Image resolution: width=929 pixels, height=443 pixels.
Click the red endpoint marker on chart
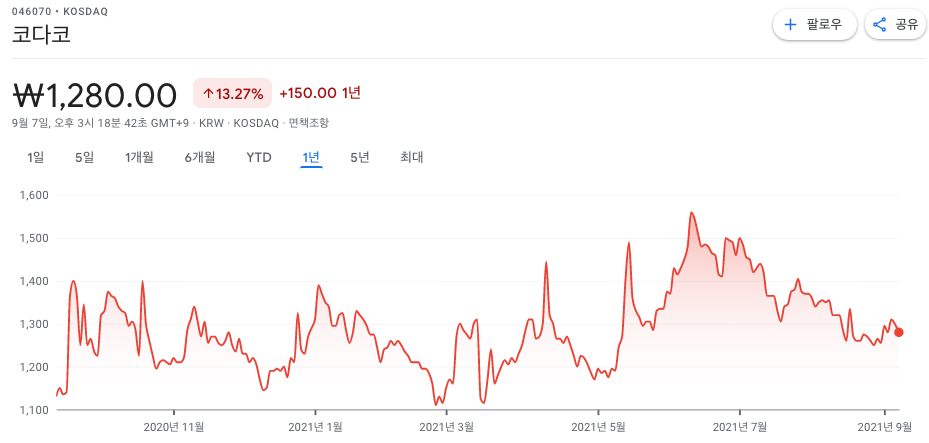[899, 332]
